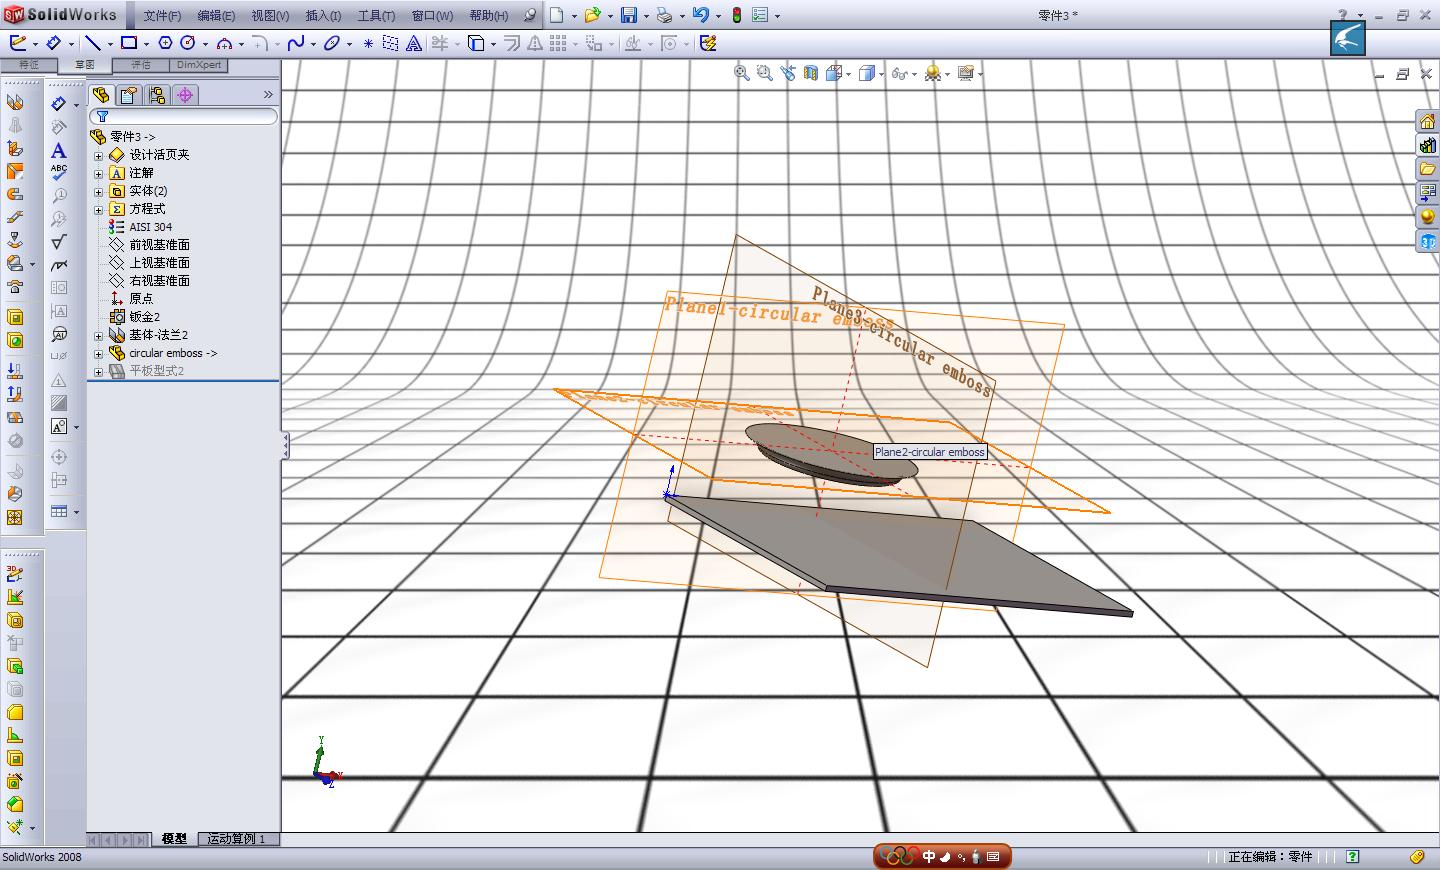
Task: Click the Save icon in toolbar
Action: click(629, 15)
